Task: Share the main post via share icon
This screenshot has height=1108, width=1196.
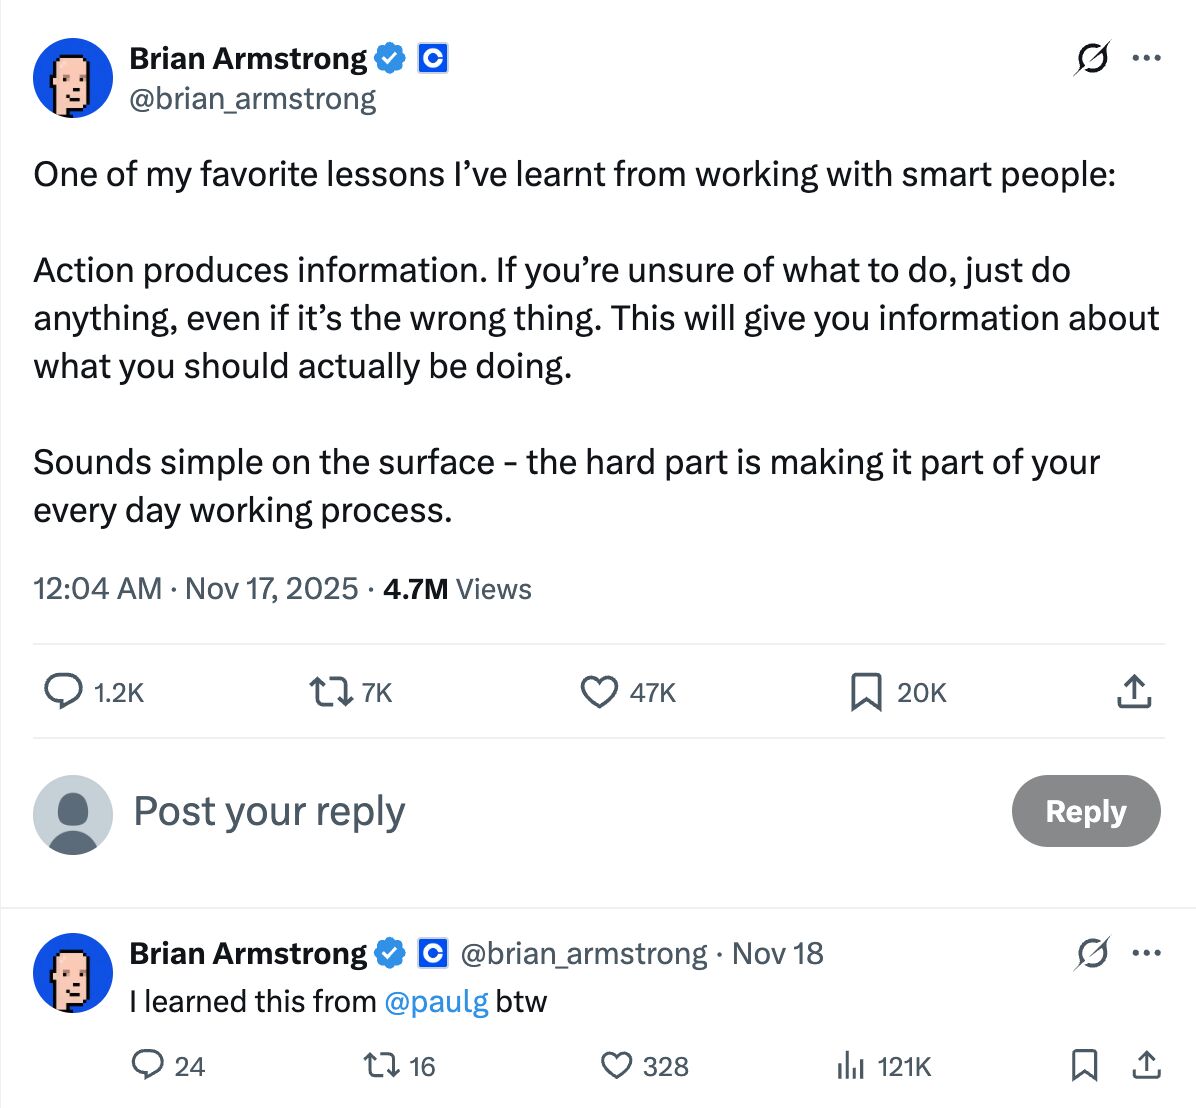Action: [1134, 692]
